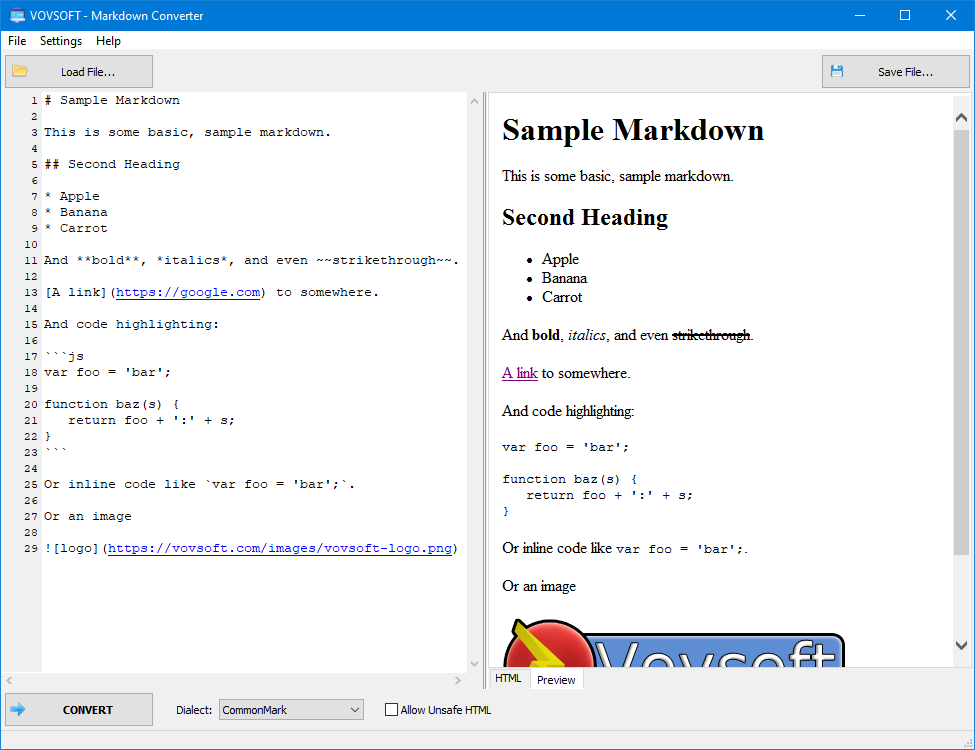
Task: Click the google.com URL in editor
Action: pyautogui.click(x=188, y=292)
